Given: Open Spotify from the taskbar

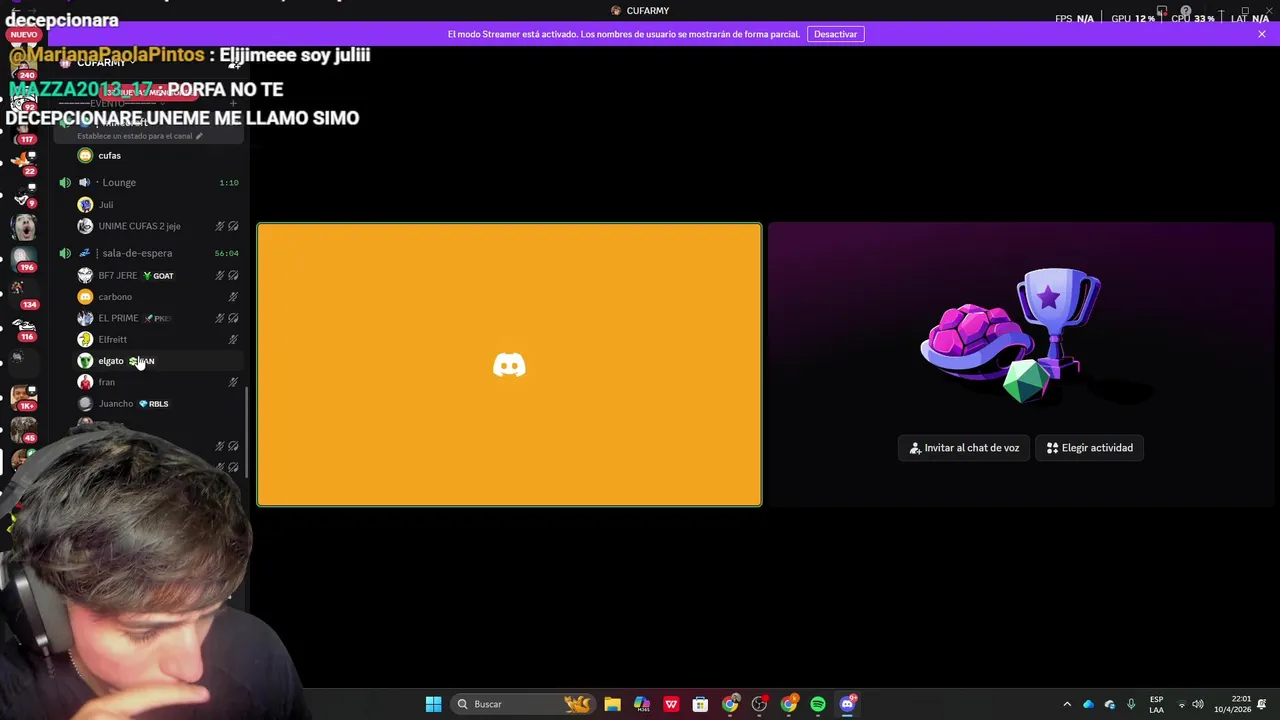Looking at the screenshot, I should (x=818, y=704).
